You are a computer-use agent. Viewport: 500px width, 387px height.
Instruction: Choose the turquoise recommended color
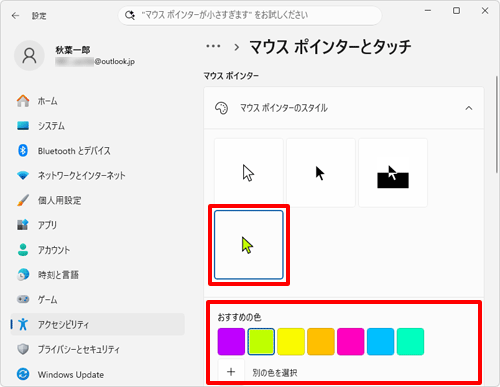(x=410, y=342)
